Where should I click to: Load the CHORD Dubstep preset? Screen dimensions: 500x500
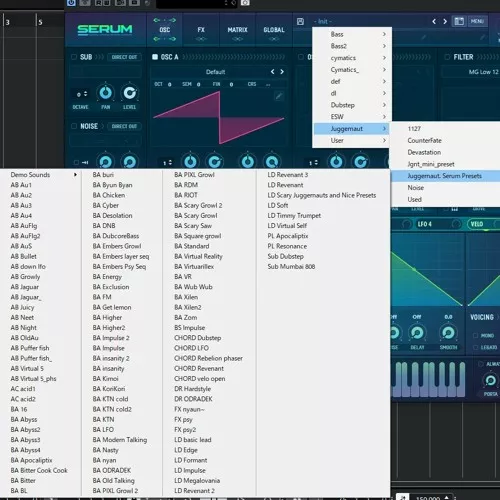(x=198, y=338)
